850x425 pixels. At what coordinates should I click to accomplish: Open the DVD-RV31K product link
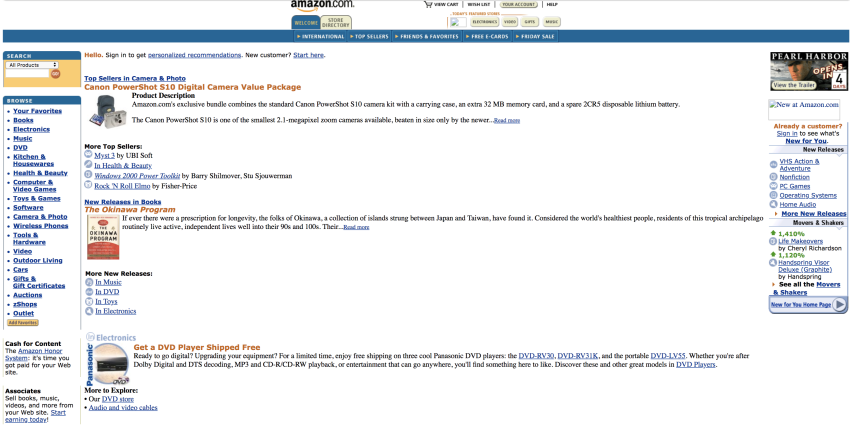click(577, 356)
